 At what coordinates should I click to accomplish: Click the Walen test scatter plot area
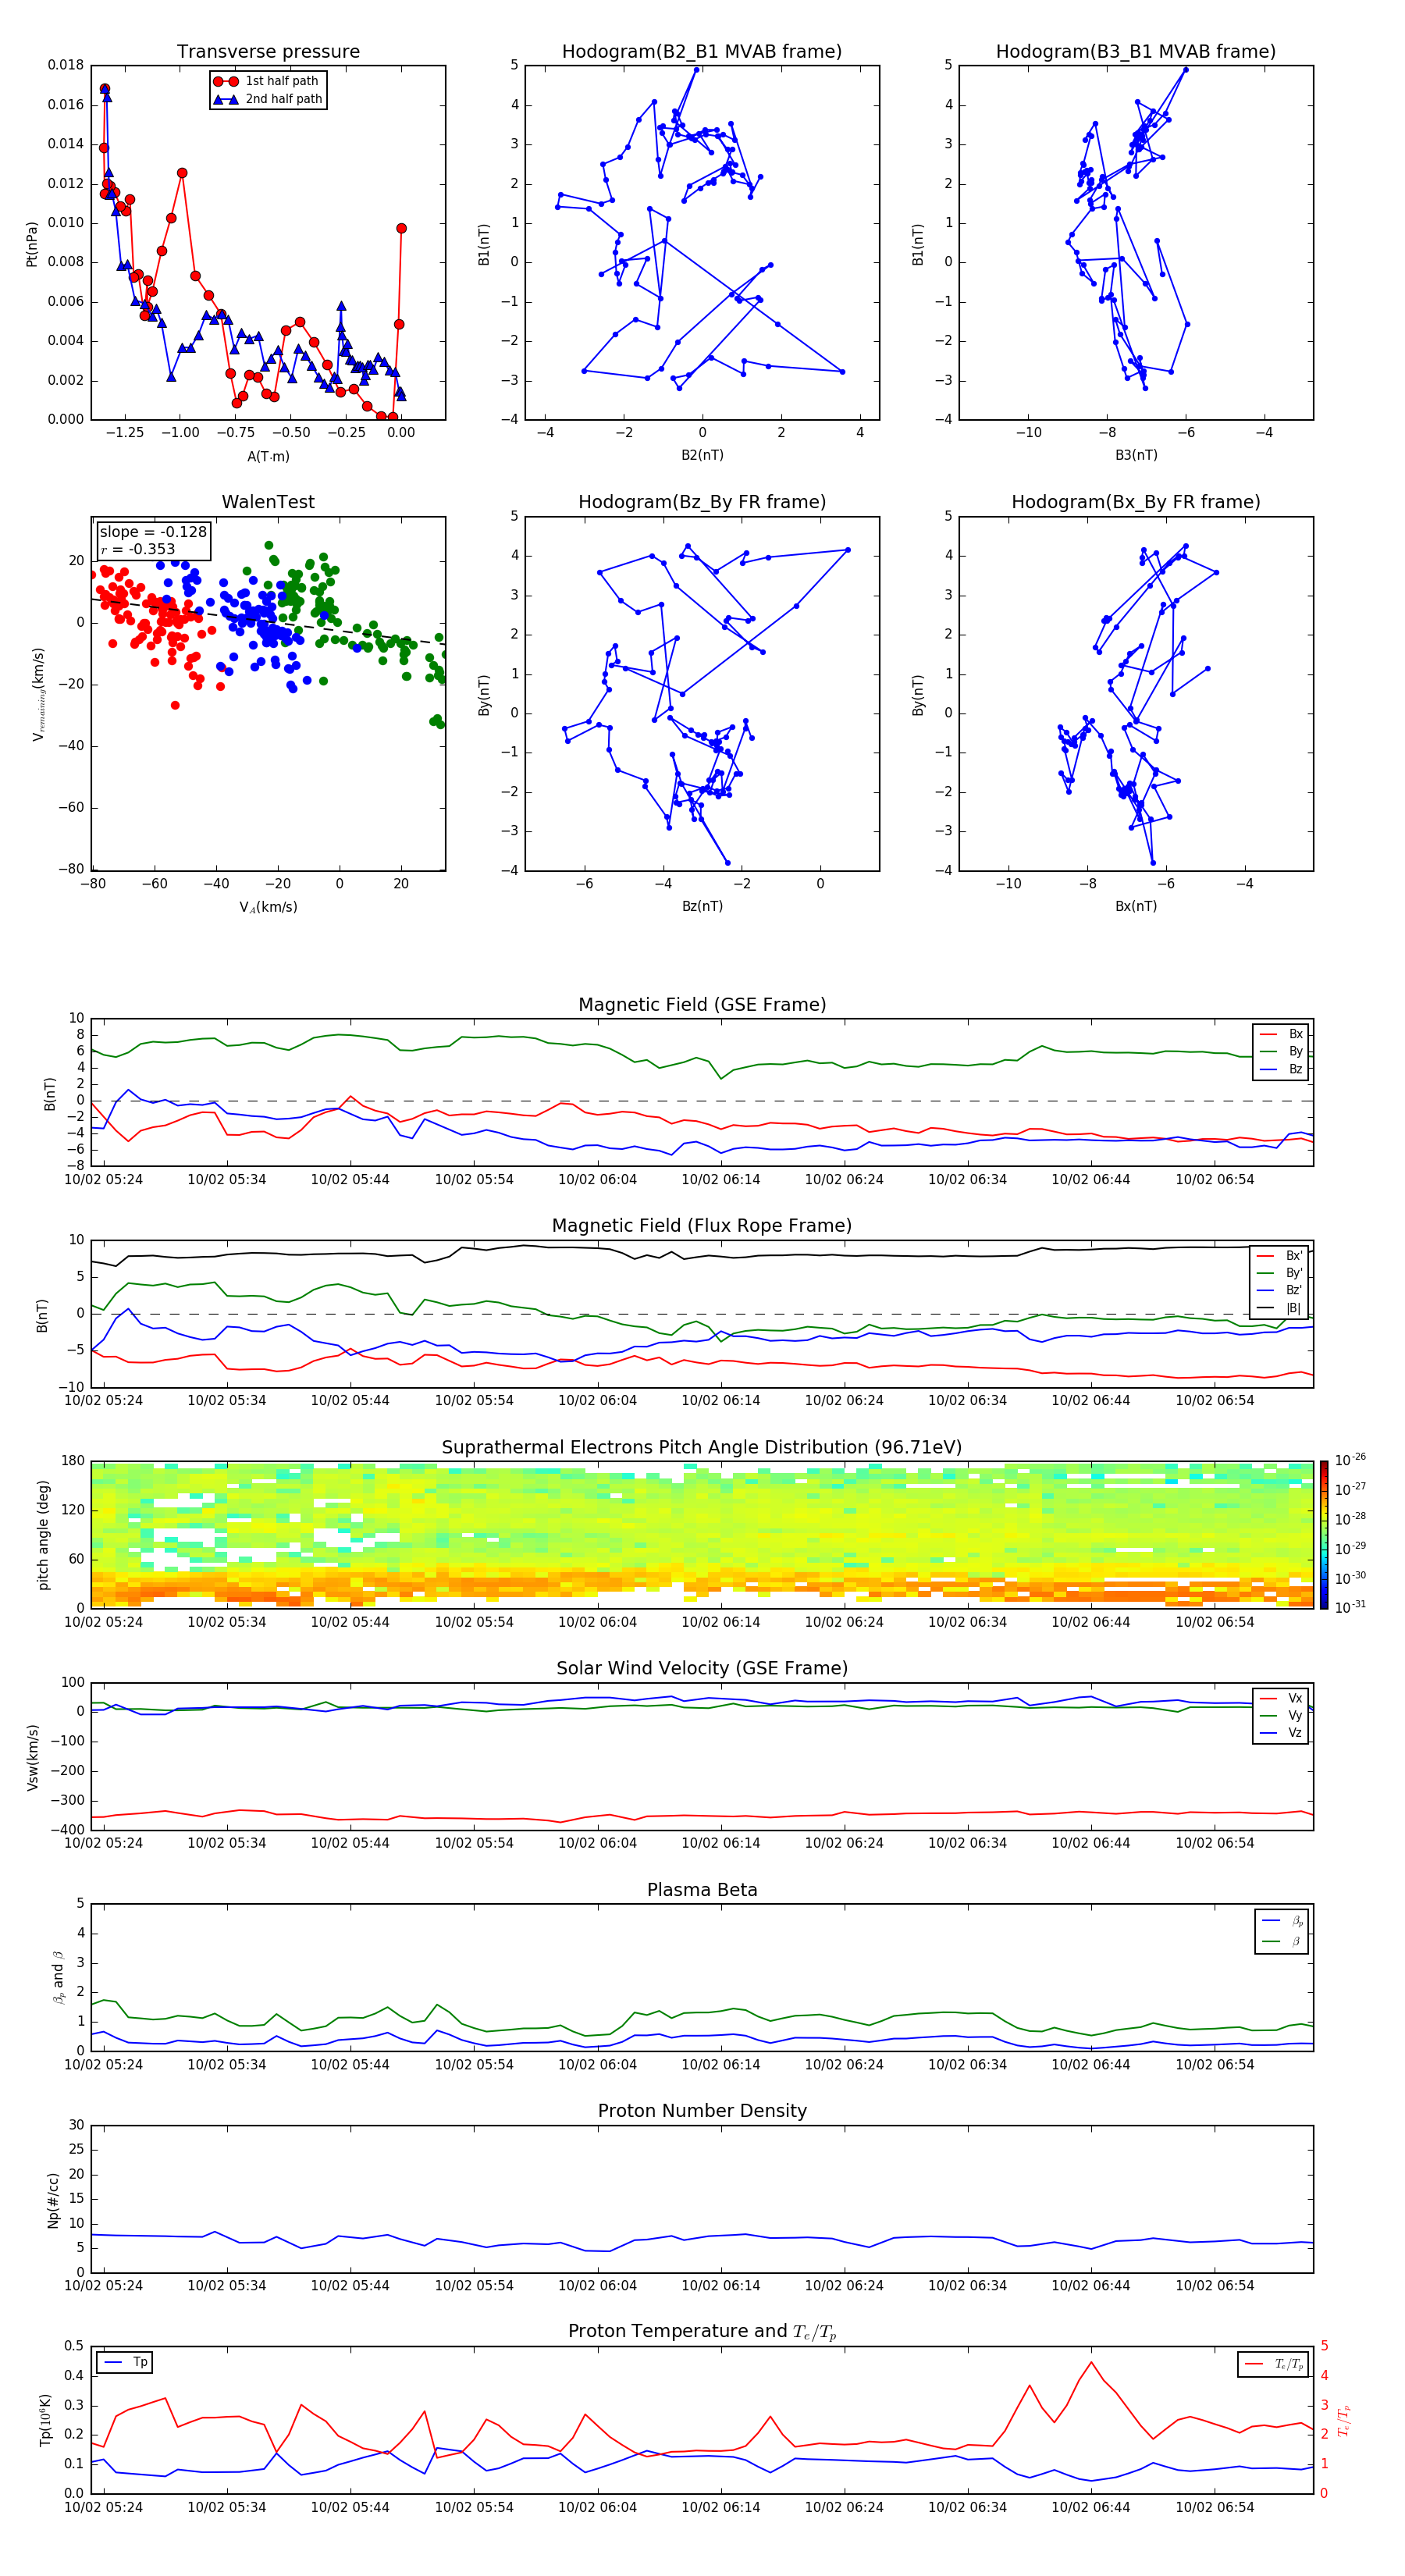coord(268,694)
